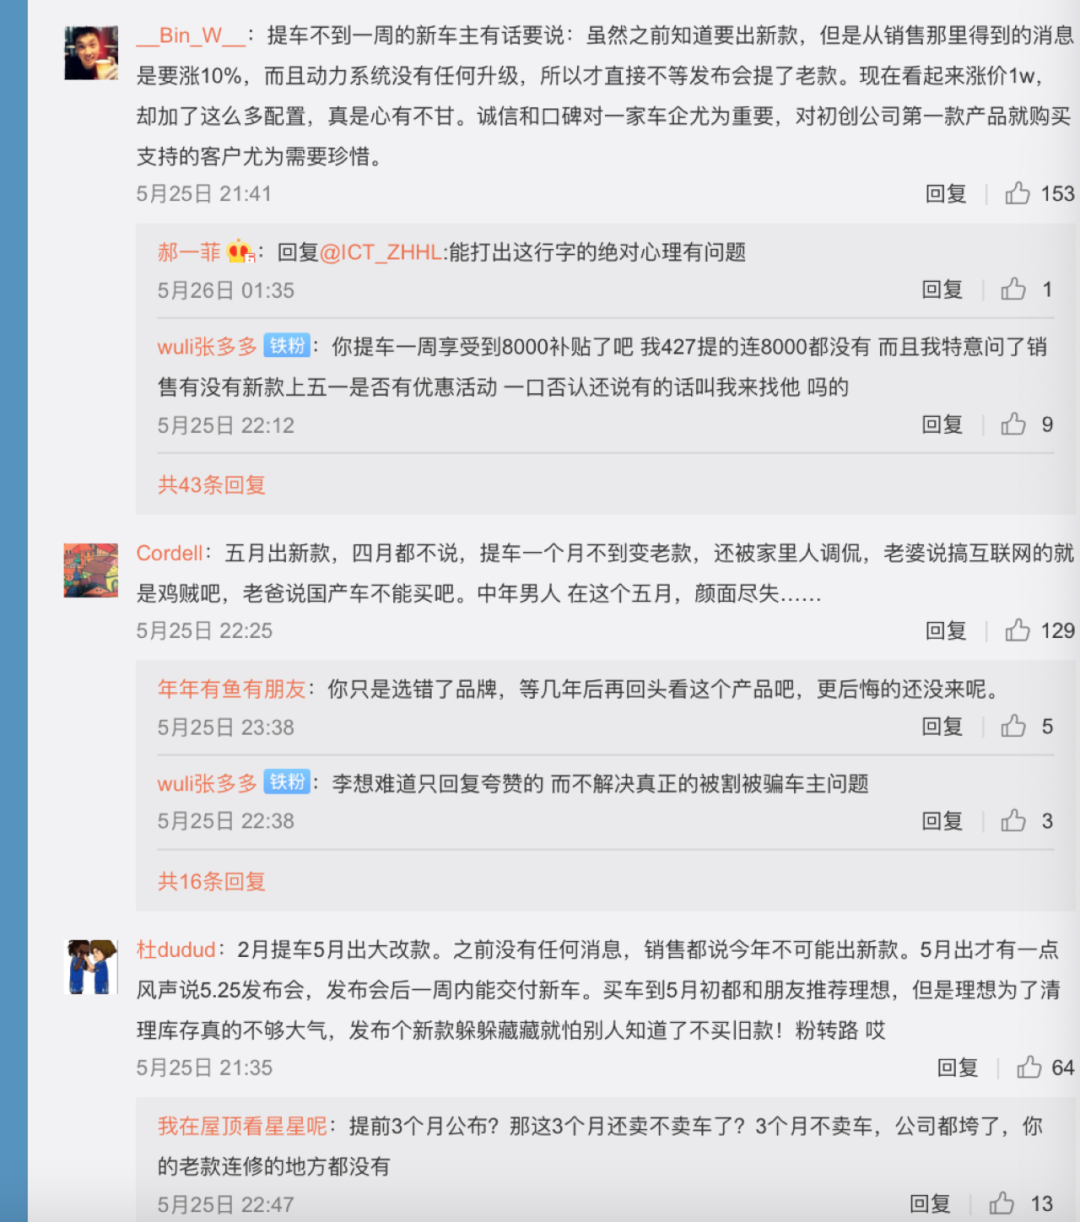The height and width of the screenshot is (1222, 1080).
Task: Like __Bin_W__'s comment with 153 likes
Action: [x=1018, y=193]
